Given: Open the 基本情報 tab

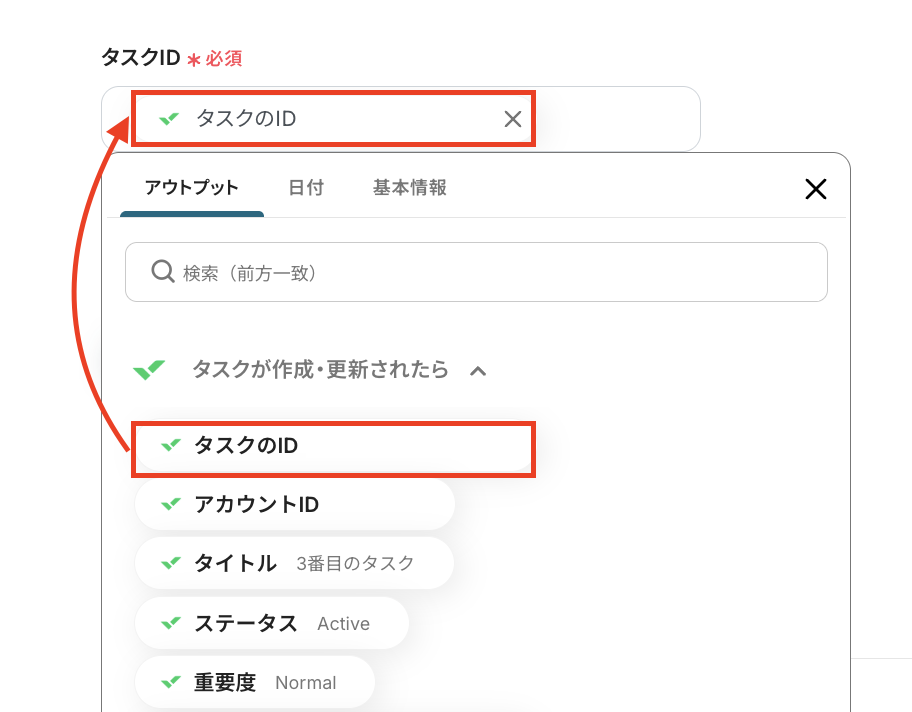Looking at the screenshot, I should (x=409, y=188).
